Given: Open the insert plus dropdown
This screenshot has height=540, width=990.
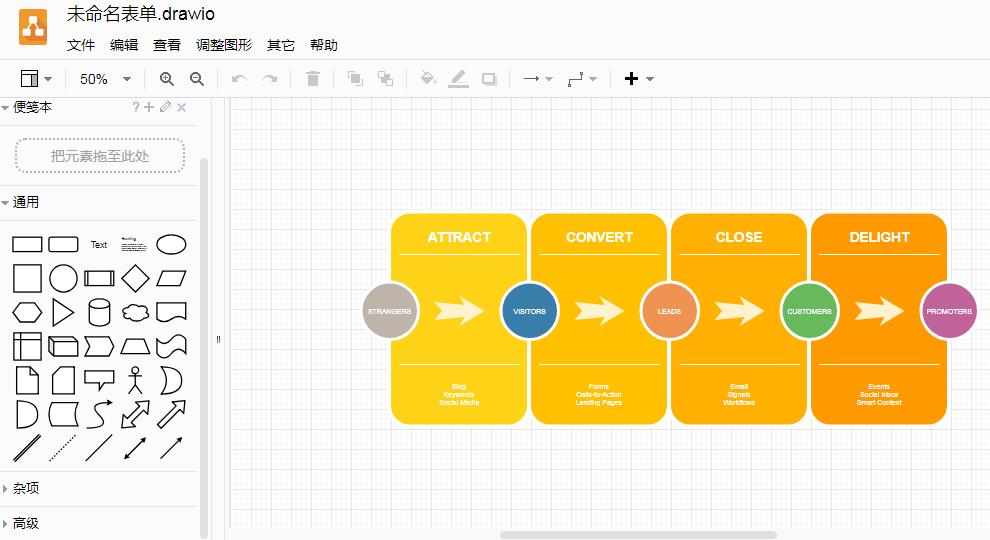Looking at the screenshot, I should (x=638, y=79).
